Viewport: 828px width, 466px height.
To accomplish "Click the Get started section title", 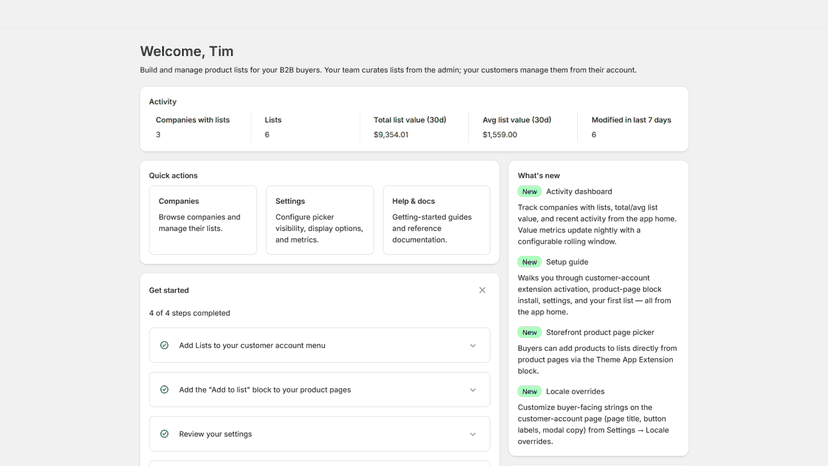I will 168,290.
